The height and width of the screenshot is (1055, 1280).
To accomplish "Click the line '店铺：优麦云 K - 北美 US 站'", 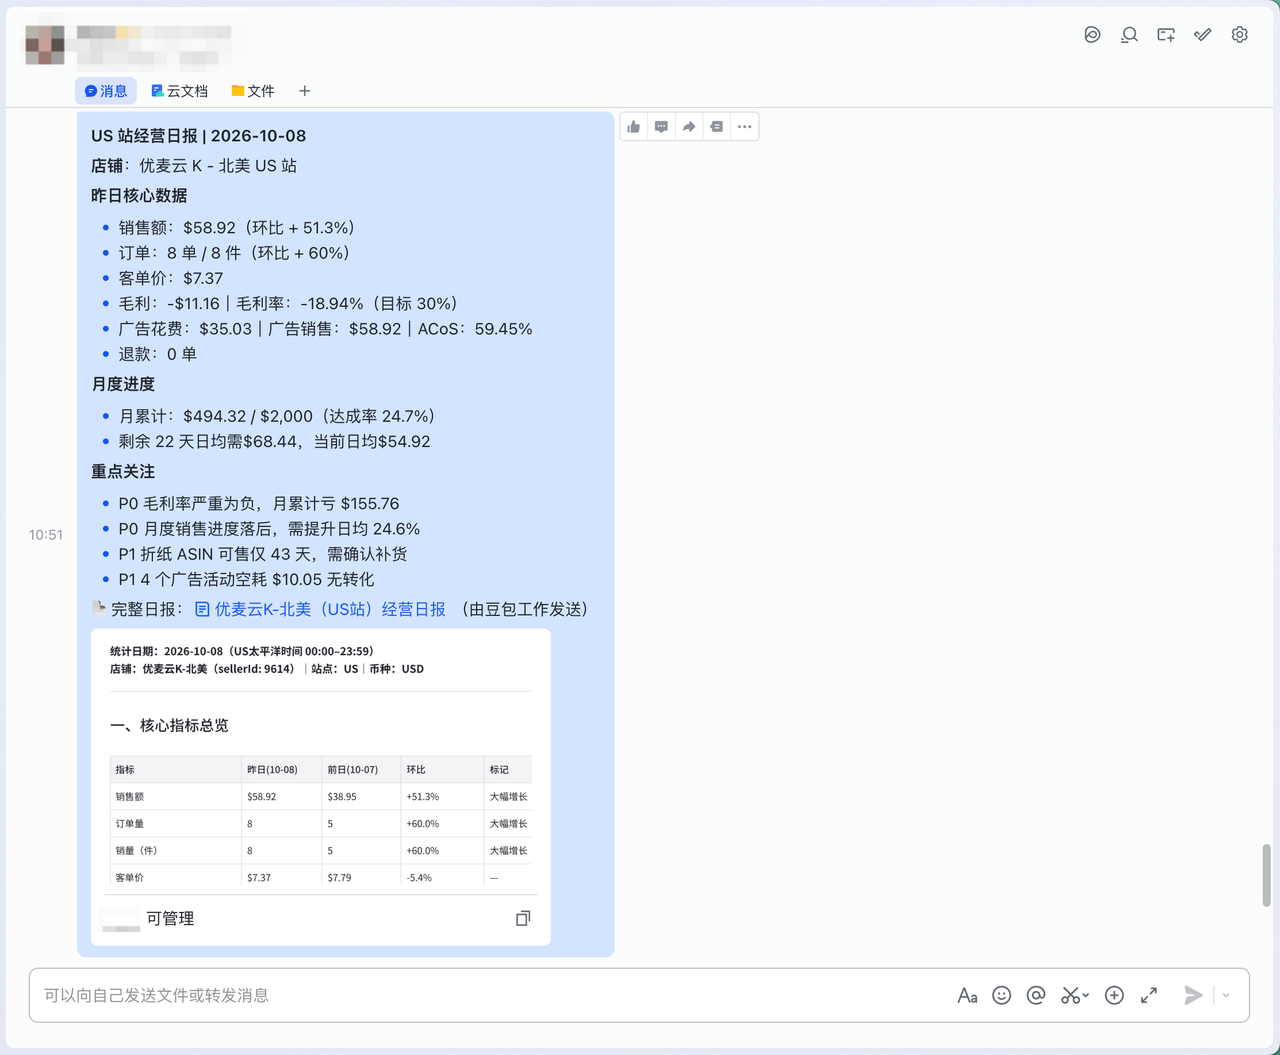I will [194, 166].
